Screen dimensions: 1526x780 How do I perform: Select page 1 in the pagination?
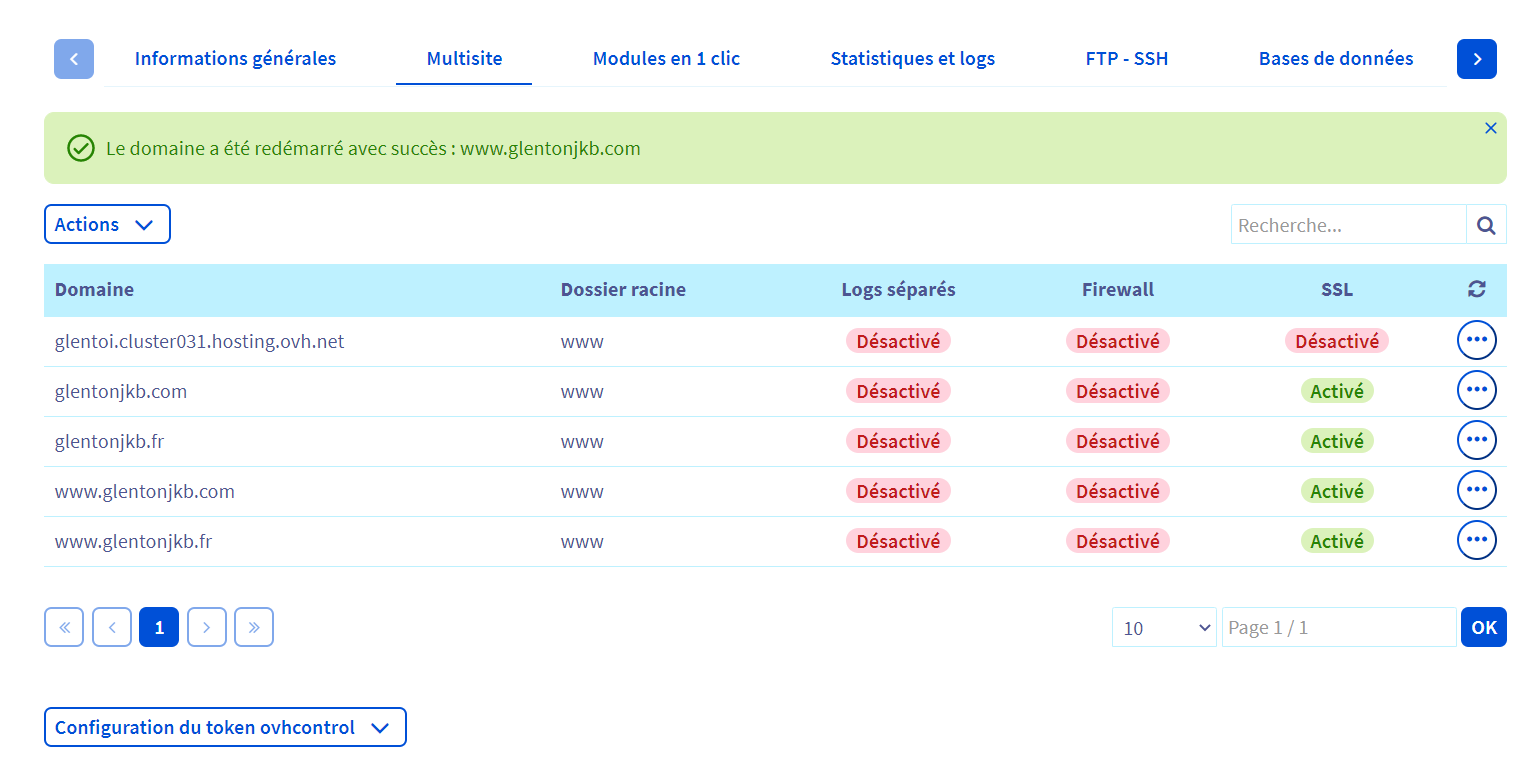click(x=159, y=627)
